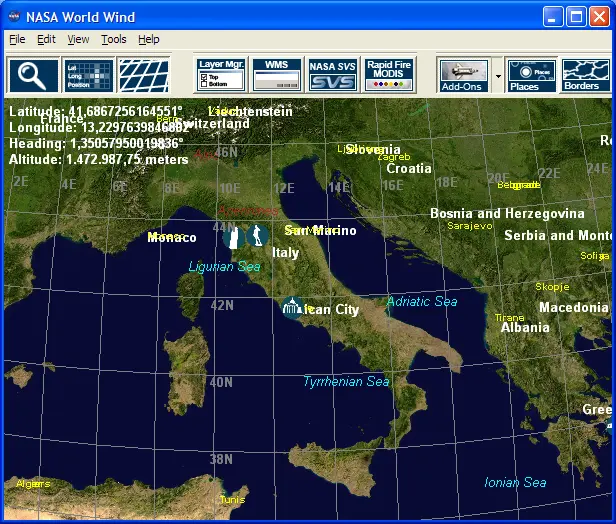
Task: Open Rapid Fire MODIS imagery
Action: (x=389, y=75)
